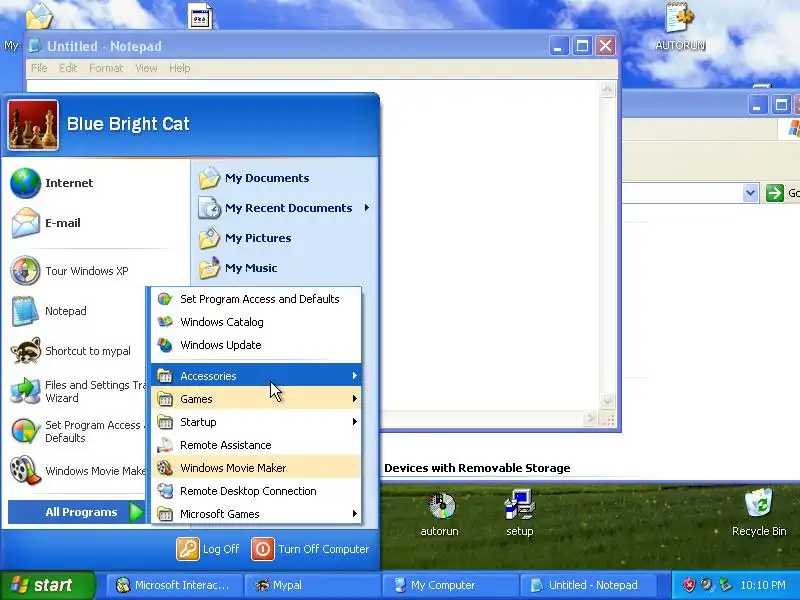Screen dimensions: 800x600
Task: Open the address bar dropdown in My Computer
Action: click(x=750, y=193)
